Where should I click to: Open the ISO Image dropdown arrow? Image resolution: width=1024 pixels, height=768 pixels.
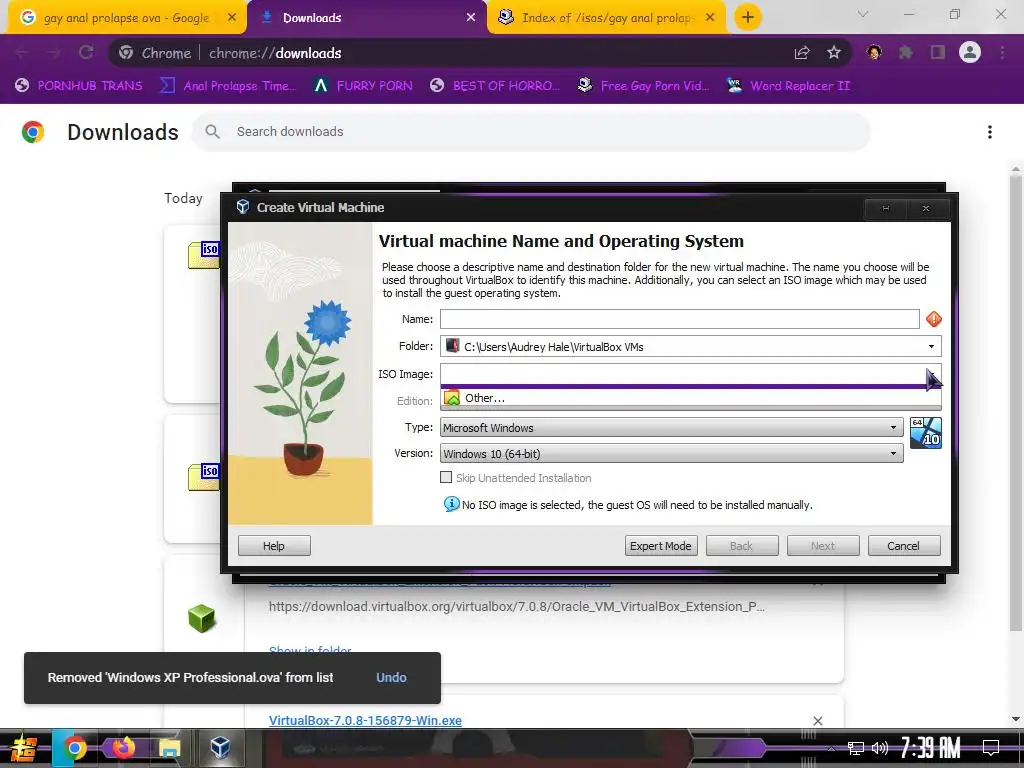click(932, 374)
